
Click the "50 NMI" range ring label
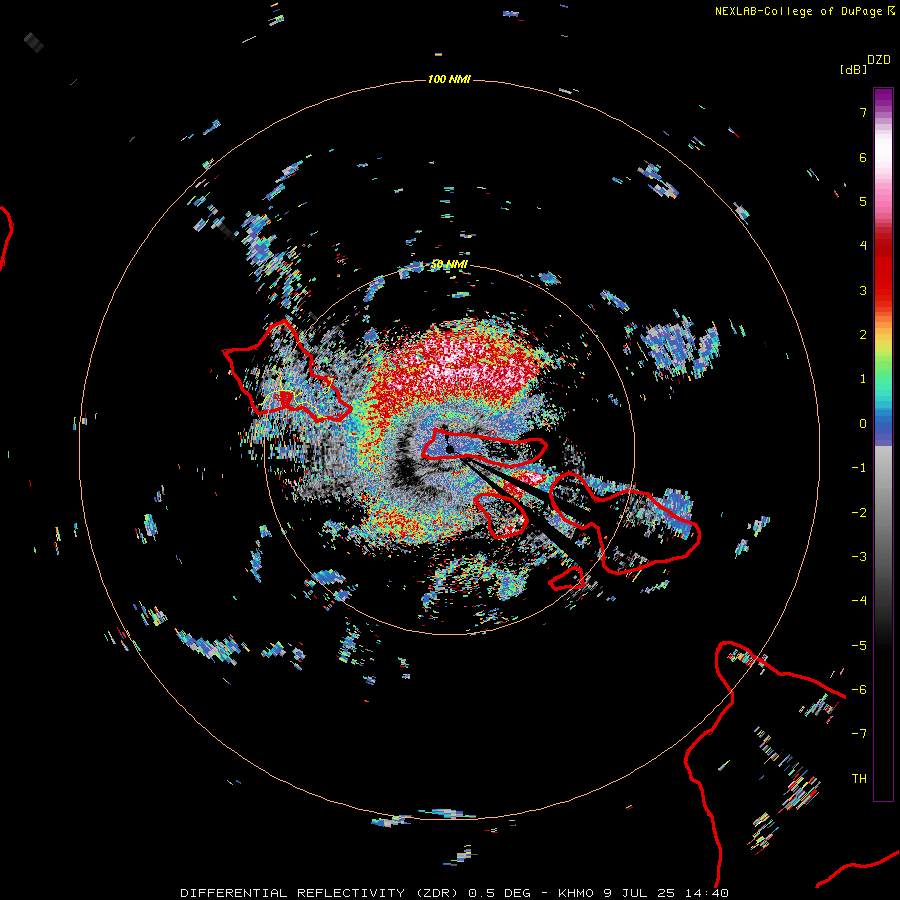coord(449,265)
